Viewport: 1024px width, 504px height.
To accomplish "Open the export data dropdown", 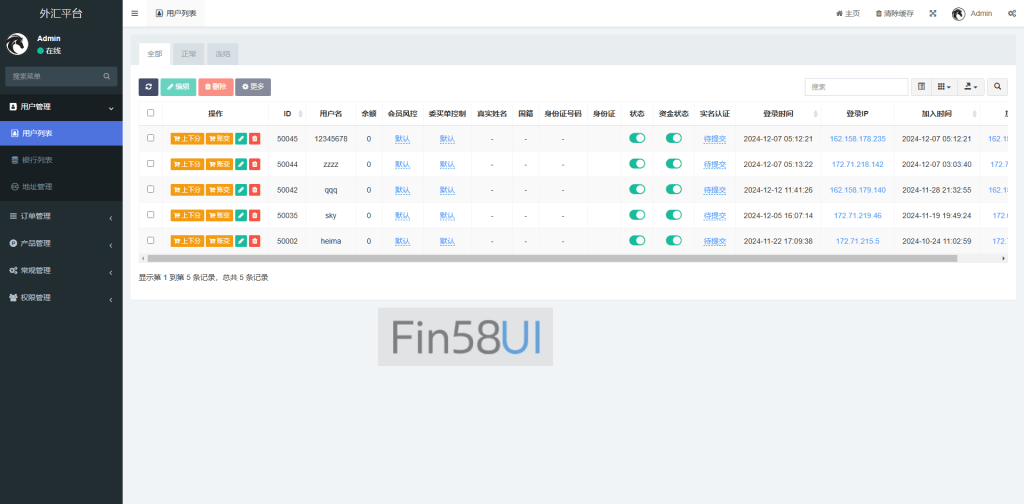I will tap(970, 87).
